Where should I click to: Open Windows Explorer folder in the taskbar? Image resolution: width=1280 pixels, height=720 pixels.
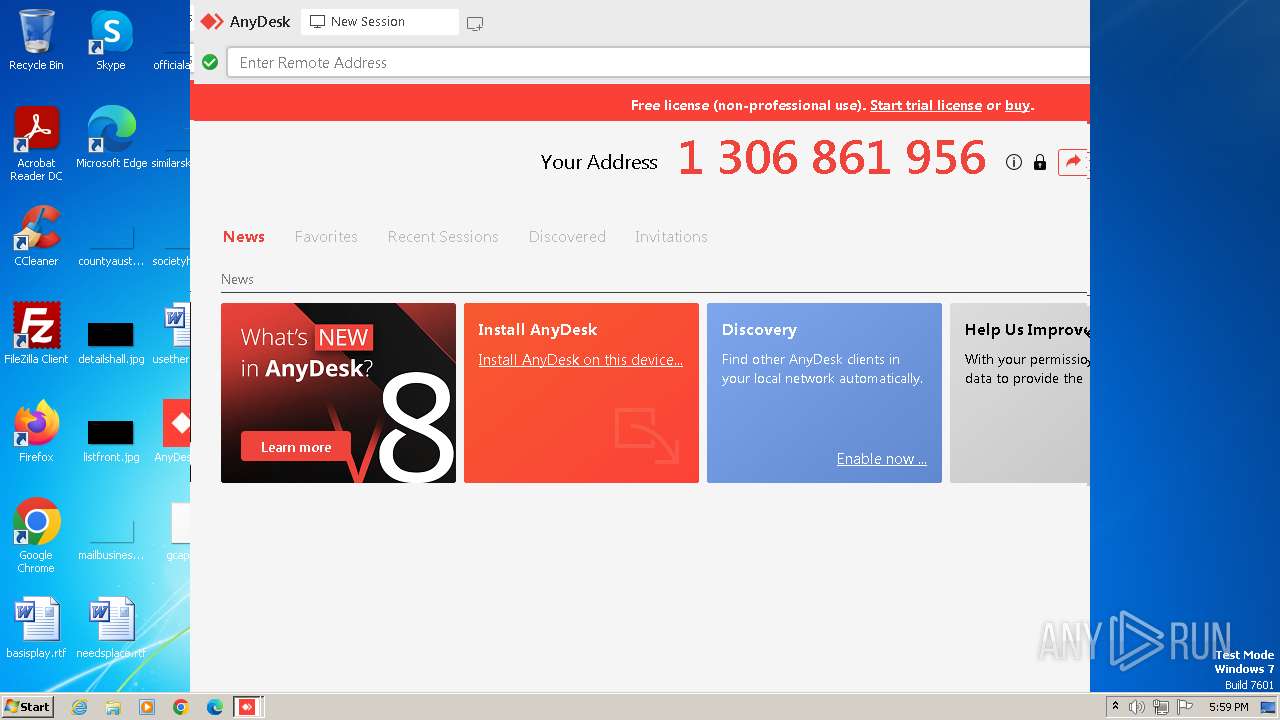[113, 707]
